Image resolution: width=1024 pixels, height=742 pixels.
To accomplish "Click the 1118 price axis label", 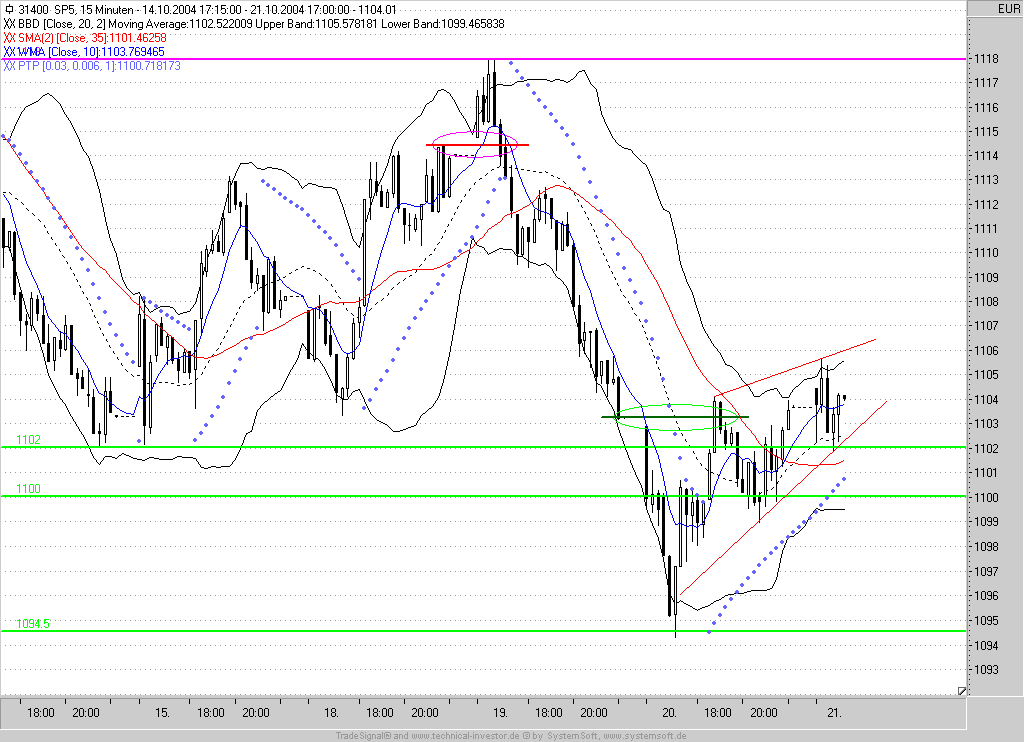I will click(x=986, y=59).
